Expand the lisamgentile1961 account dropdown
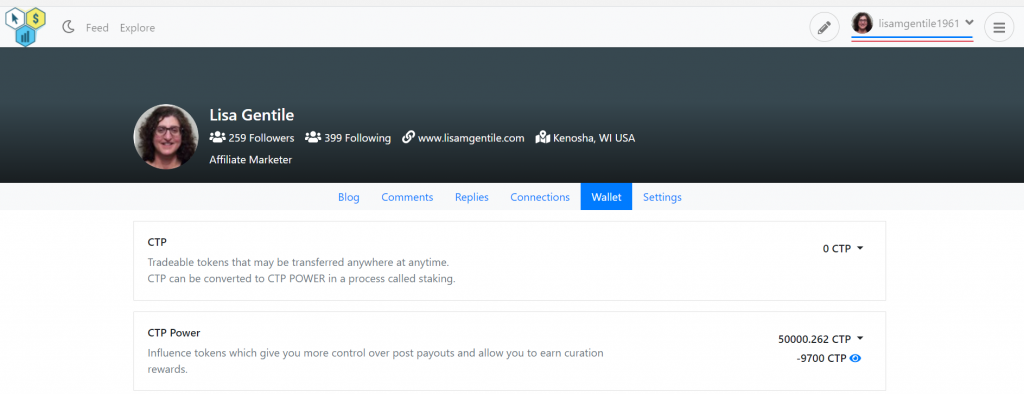Viewport: 1024px width, 394px height. 970,23
